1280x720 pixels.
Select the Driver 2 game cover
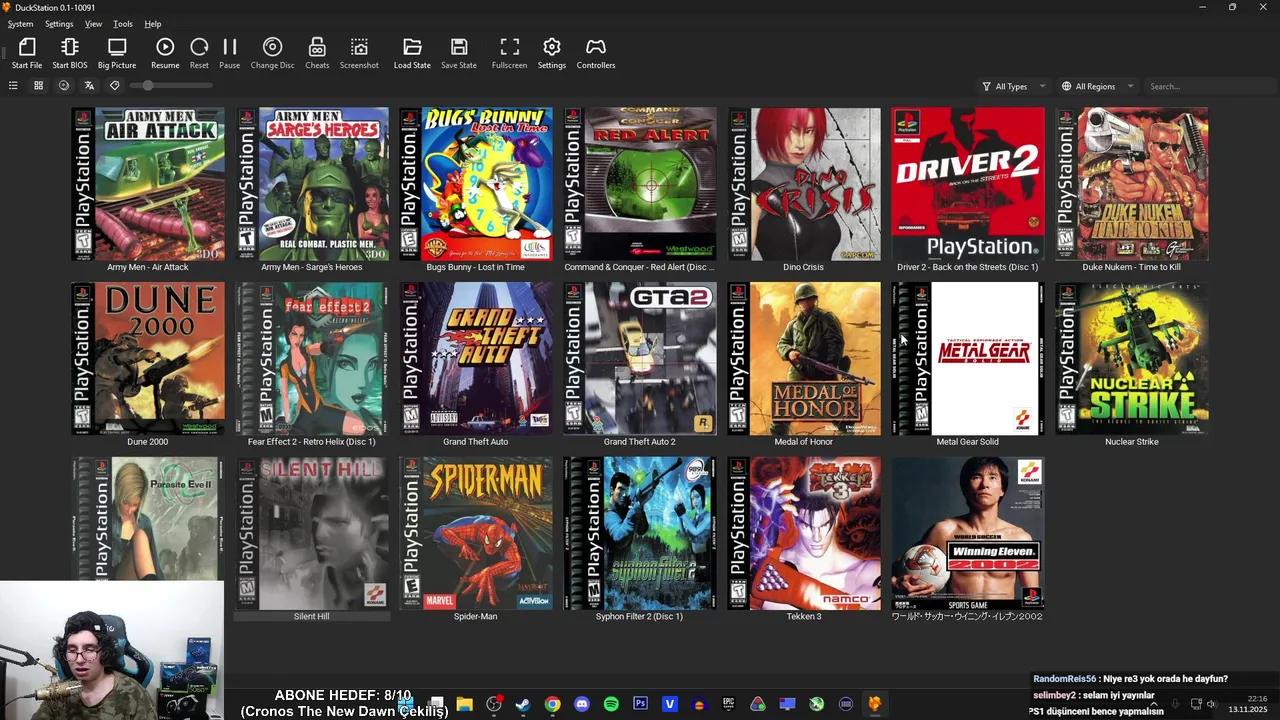968,184
